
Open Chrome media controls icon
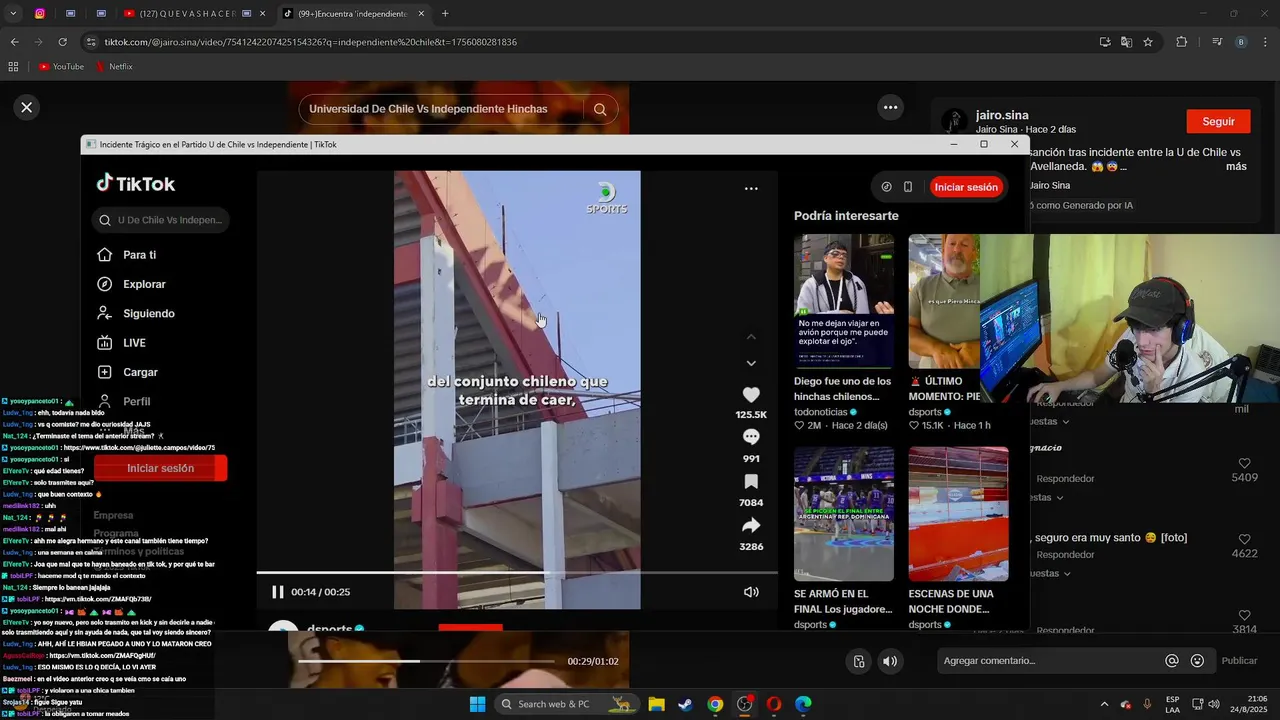pyautogui.click(x=1217, y=42)
